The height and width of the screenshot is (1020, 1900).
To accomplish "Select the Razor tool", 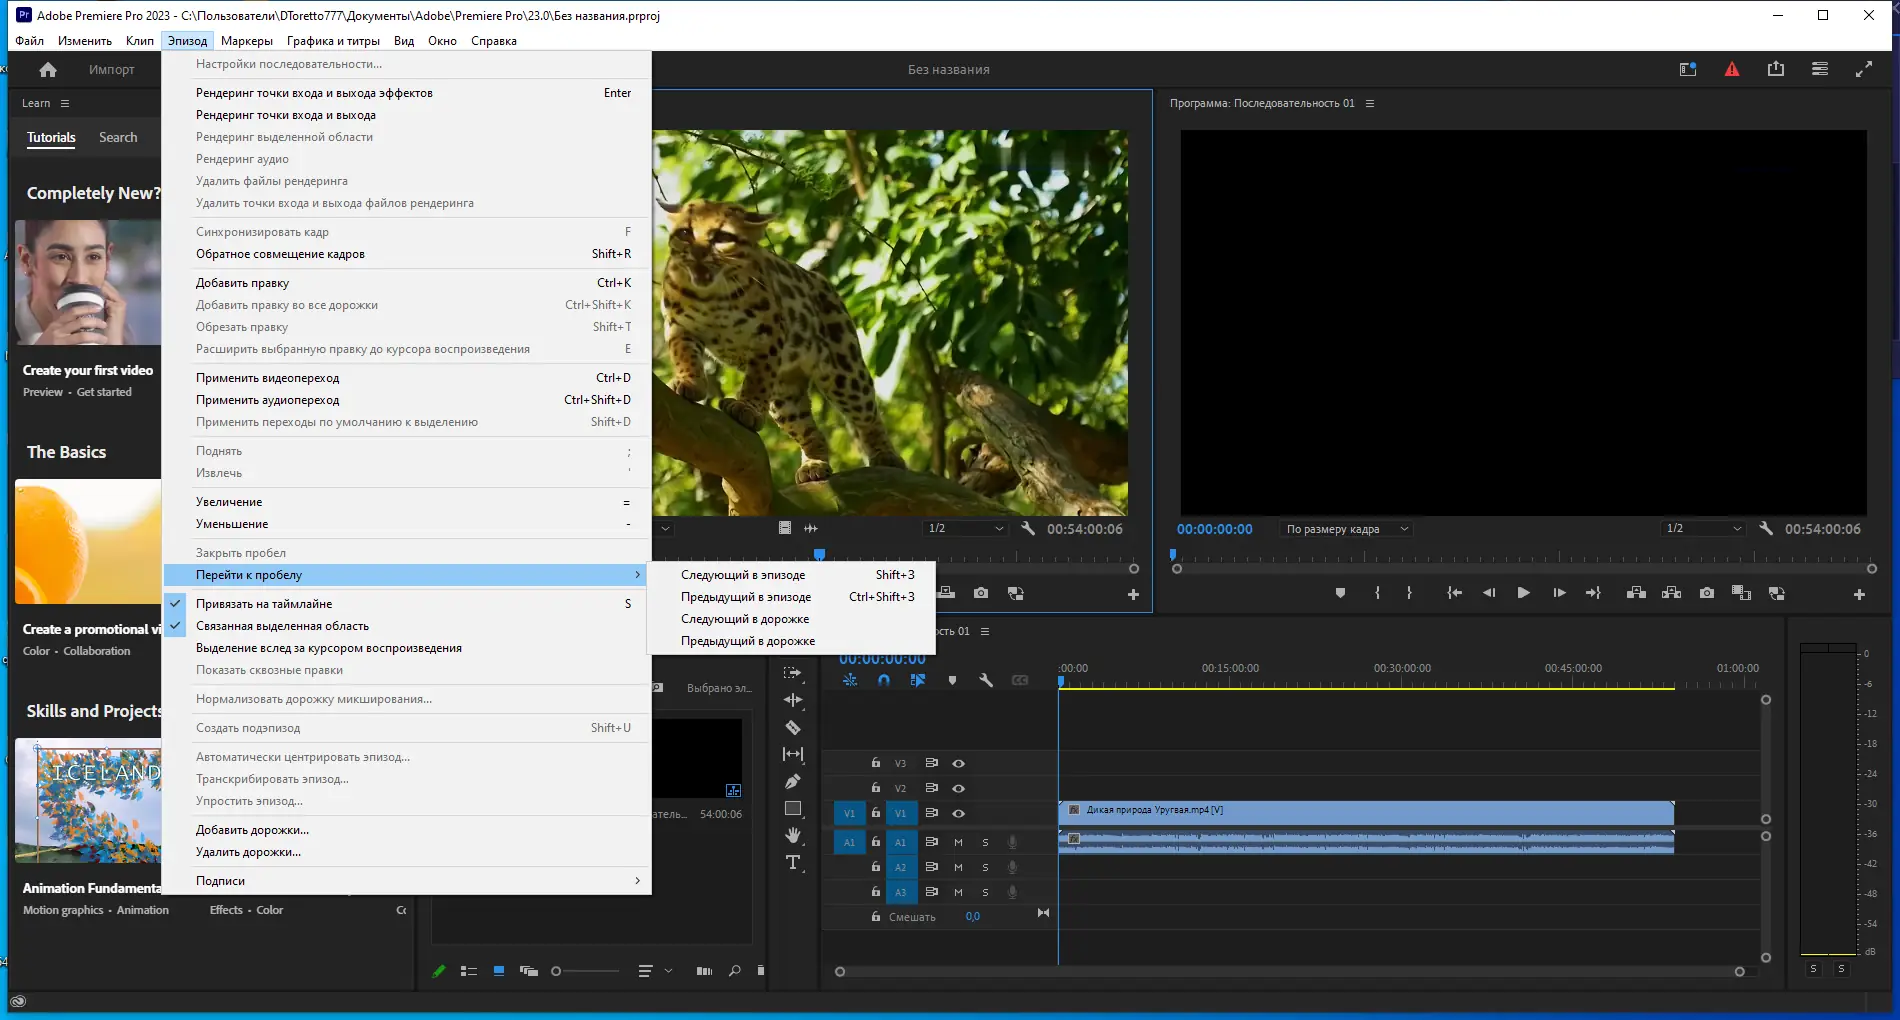I will point(793,728).
